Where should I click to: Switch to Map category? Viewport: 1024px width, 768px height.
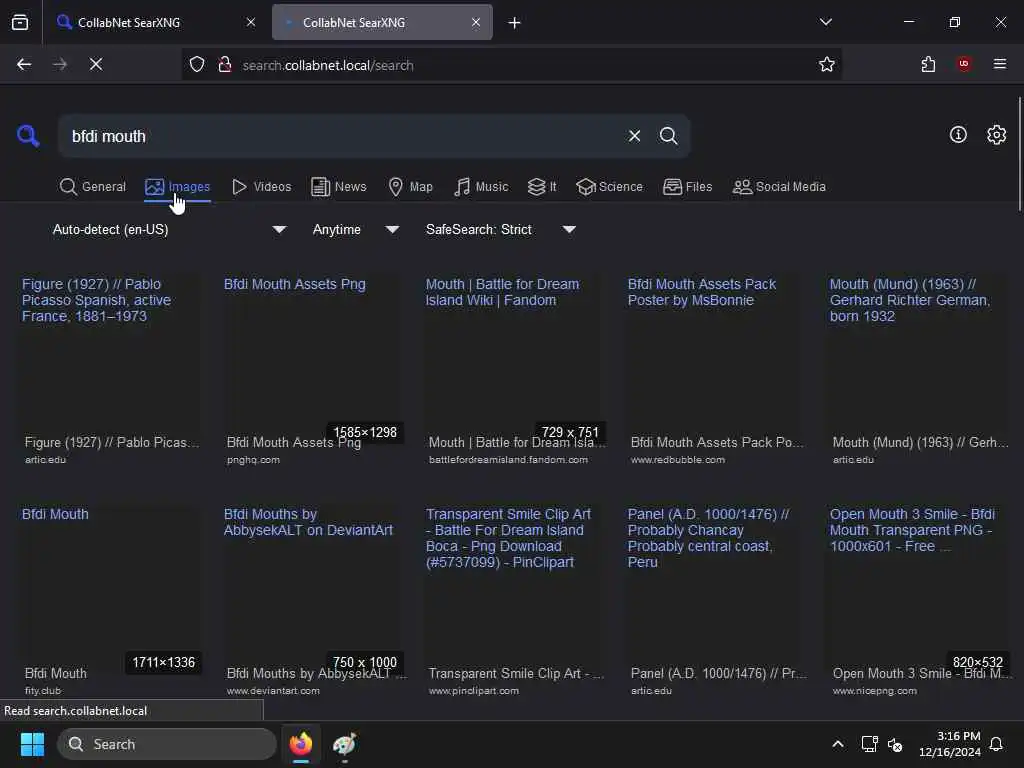pyautogui.click(x=410, y=187)
